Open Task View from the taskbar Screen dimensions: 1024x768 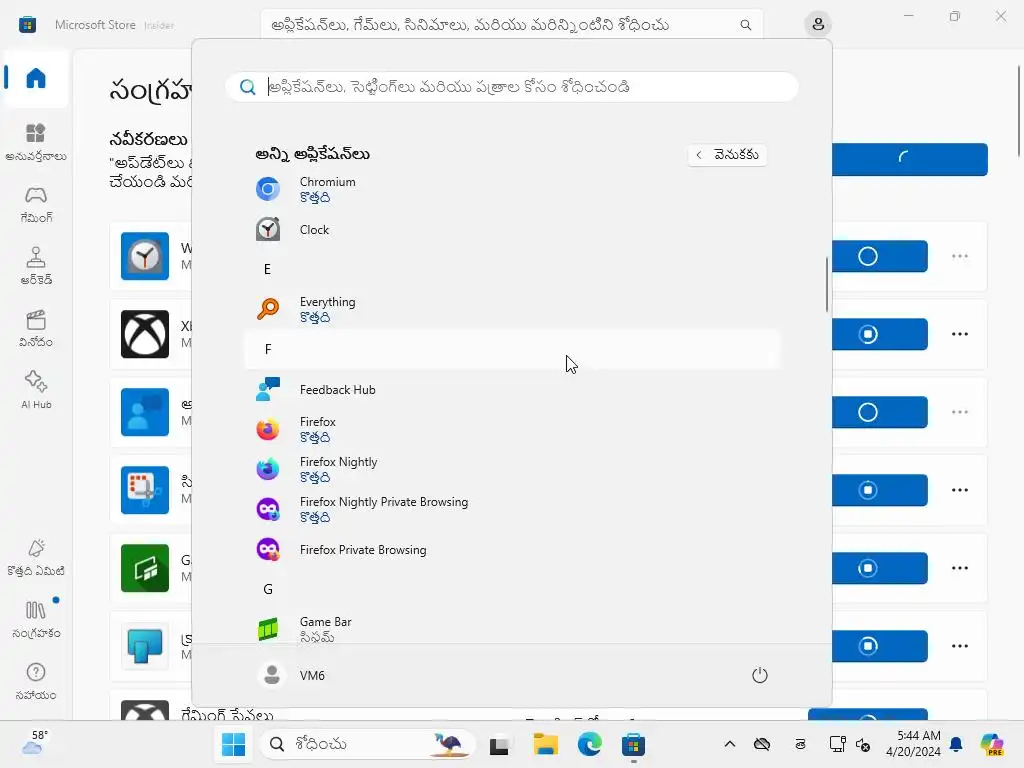click(x=500, y=744)
